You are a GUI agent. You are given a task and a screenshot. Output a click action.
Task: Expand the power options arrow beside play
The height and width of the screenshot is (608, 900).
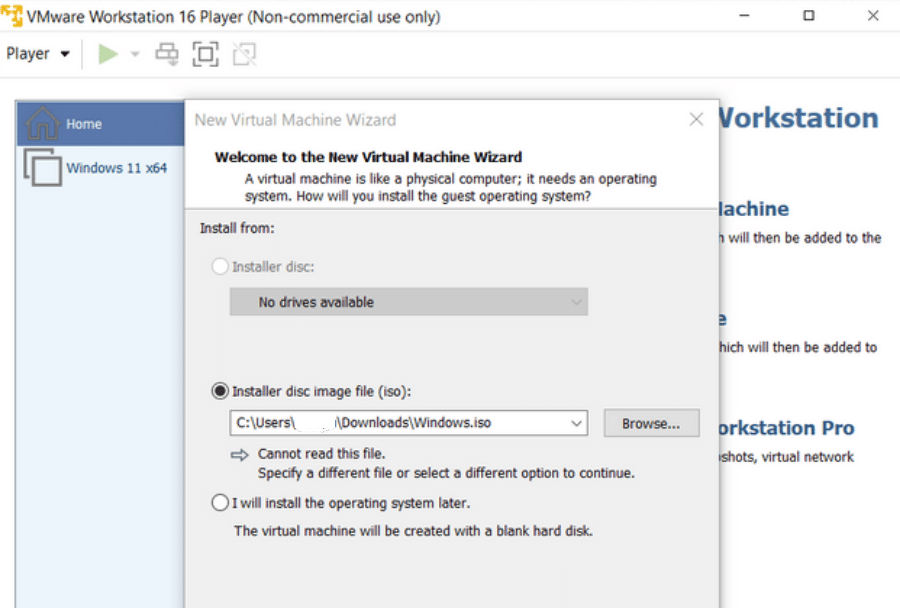[135, 54]
